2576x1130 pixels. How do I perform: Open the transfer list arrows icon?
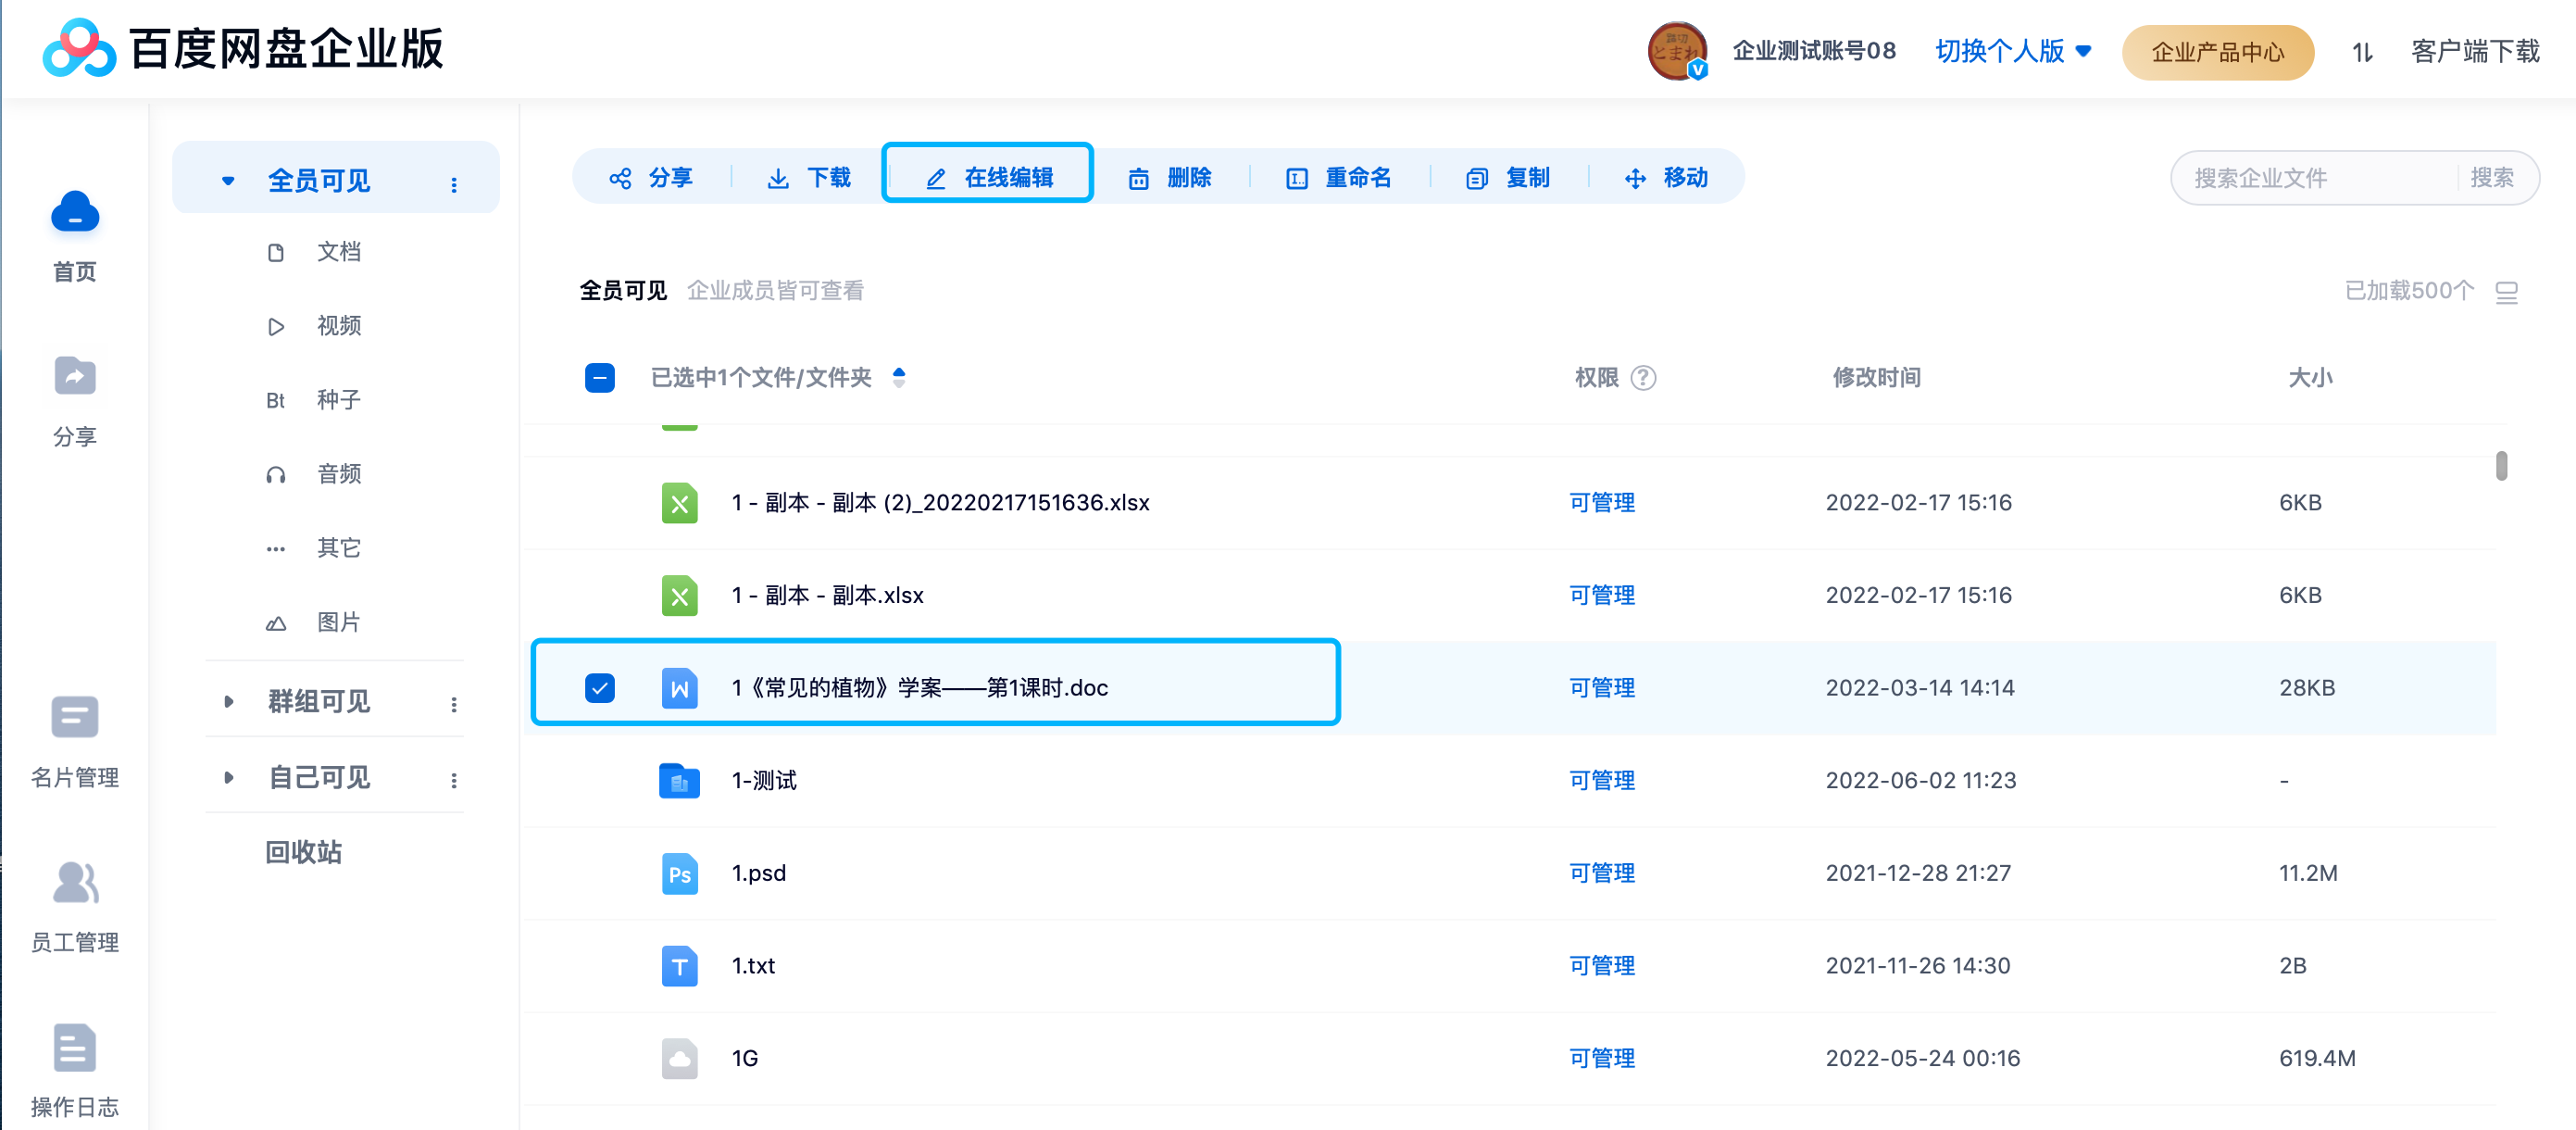tap(2362, 52)
